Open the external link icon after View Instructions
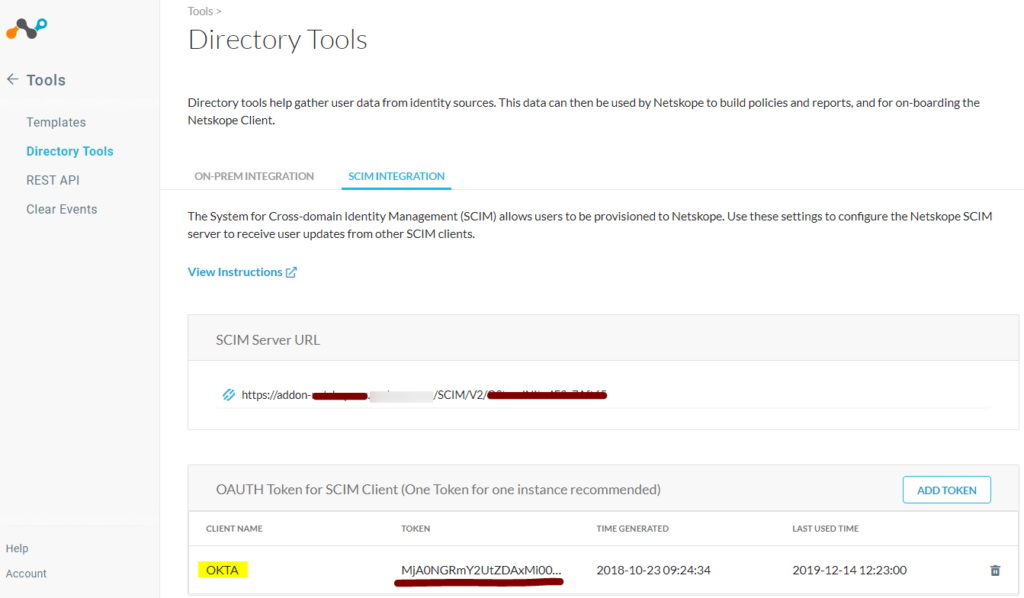The height and width of the screenshot is (598, 1024). click(x=291, y=271)
